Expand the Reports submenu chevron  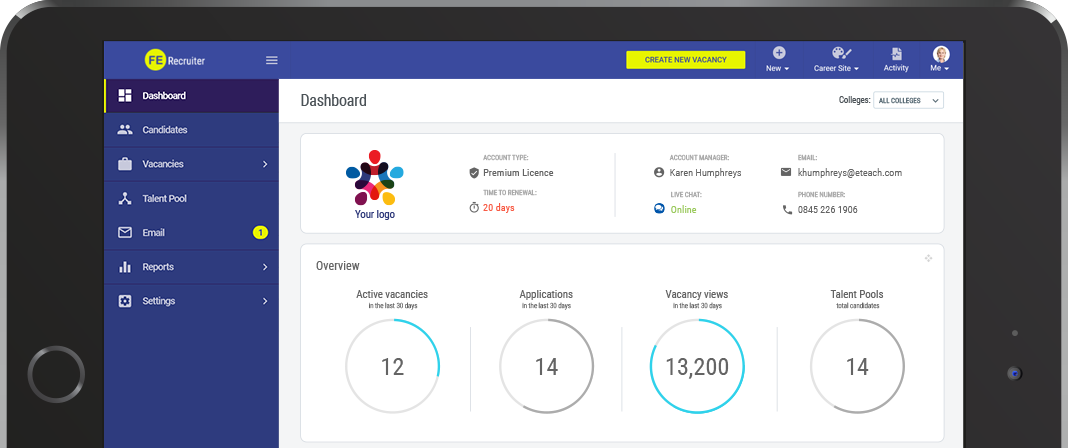(265, 267)
